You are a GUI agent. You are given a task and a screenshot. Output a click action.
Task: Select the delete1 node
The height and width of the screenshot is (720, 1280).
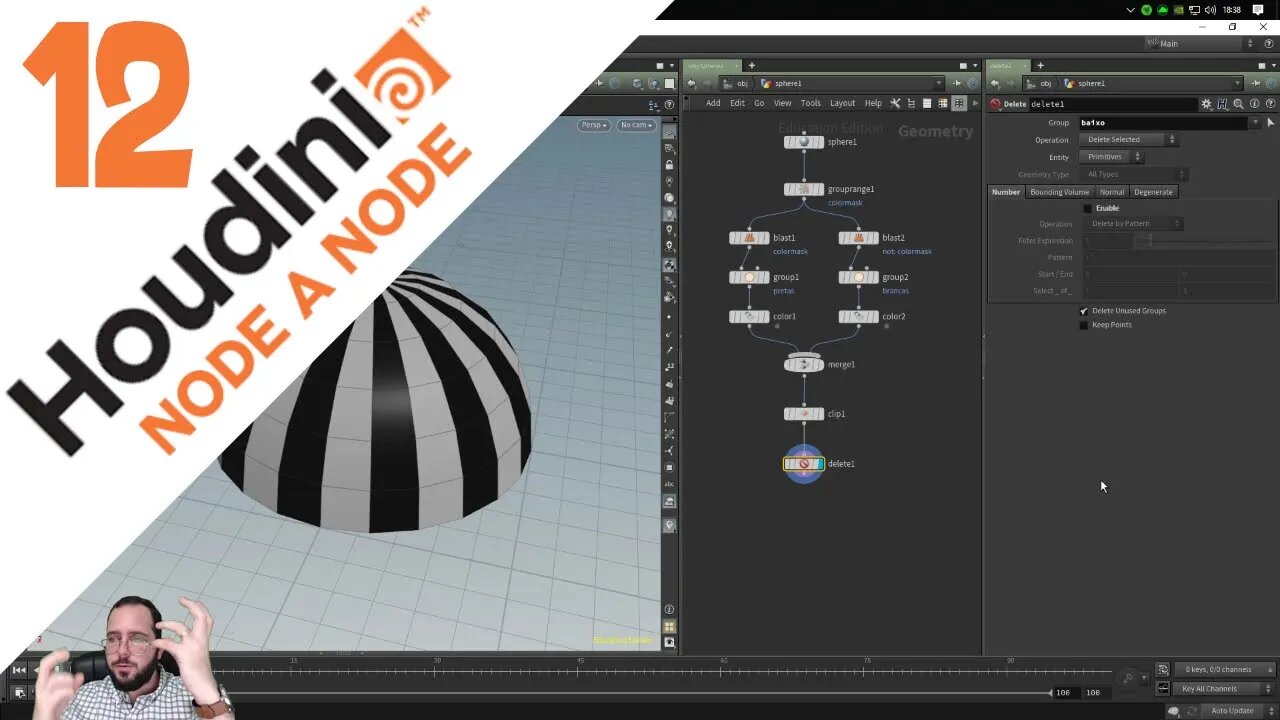[804, 464]
